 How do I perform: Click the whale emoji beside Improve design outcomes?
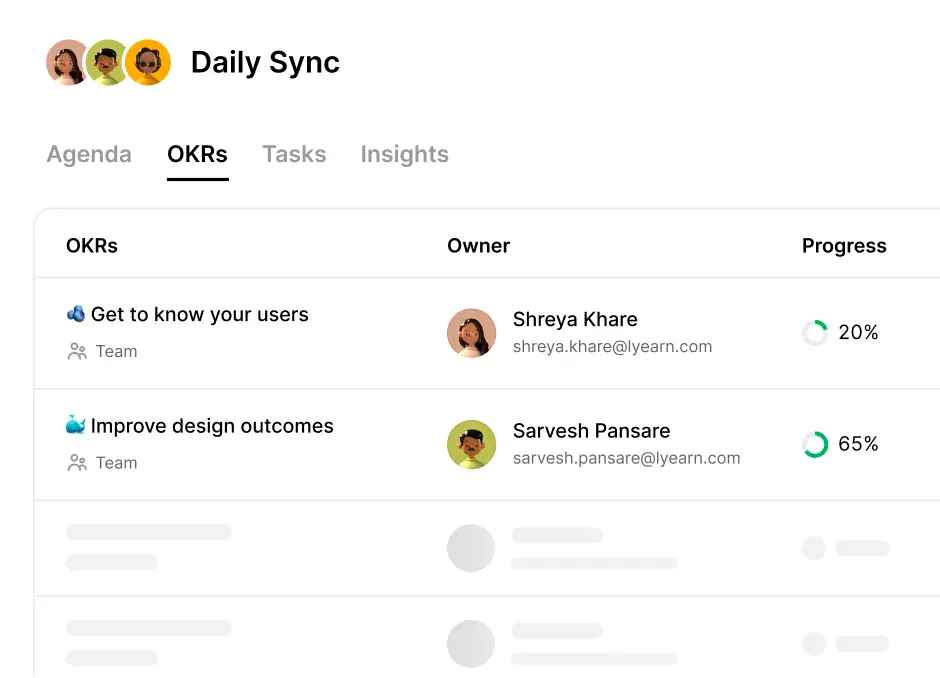pyautogui.click(x=76, y=425)
